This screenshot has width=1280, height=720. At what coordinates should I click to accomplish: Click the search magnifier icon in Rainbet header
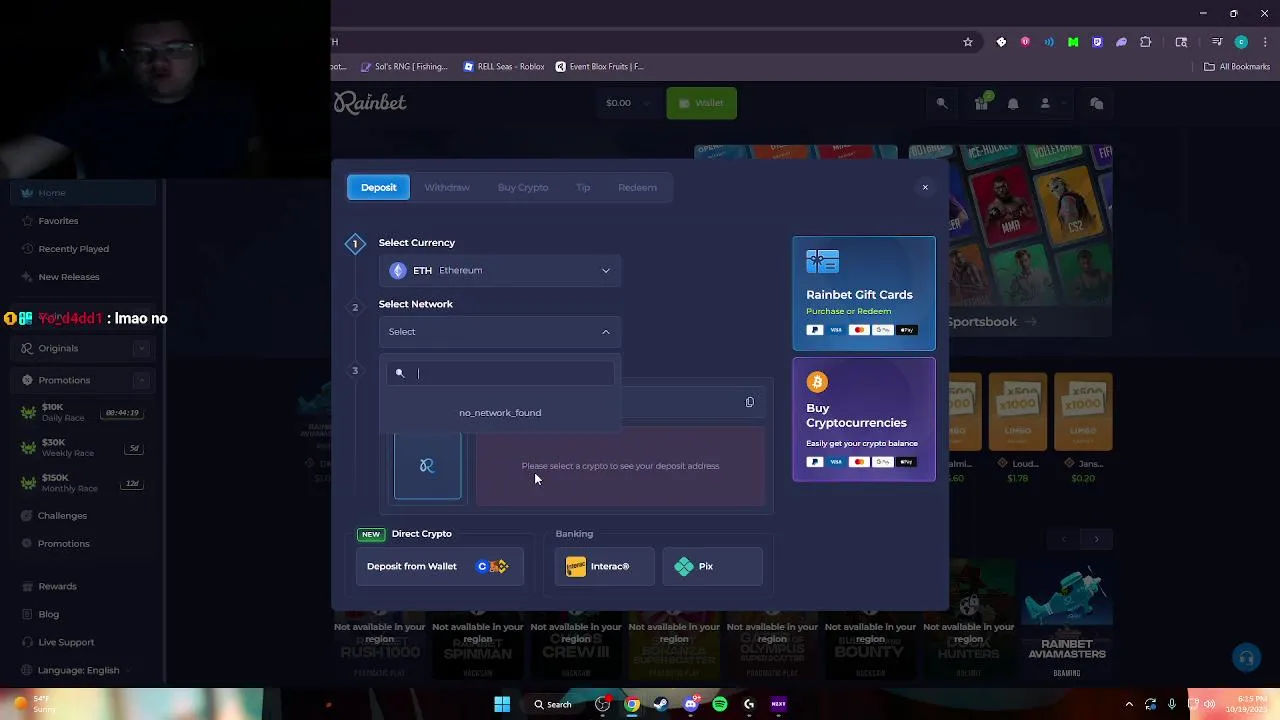click(941, 103)
